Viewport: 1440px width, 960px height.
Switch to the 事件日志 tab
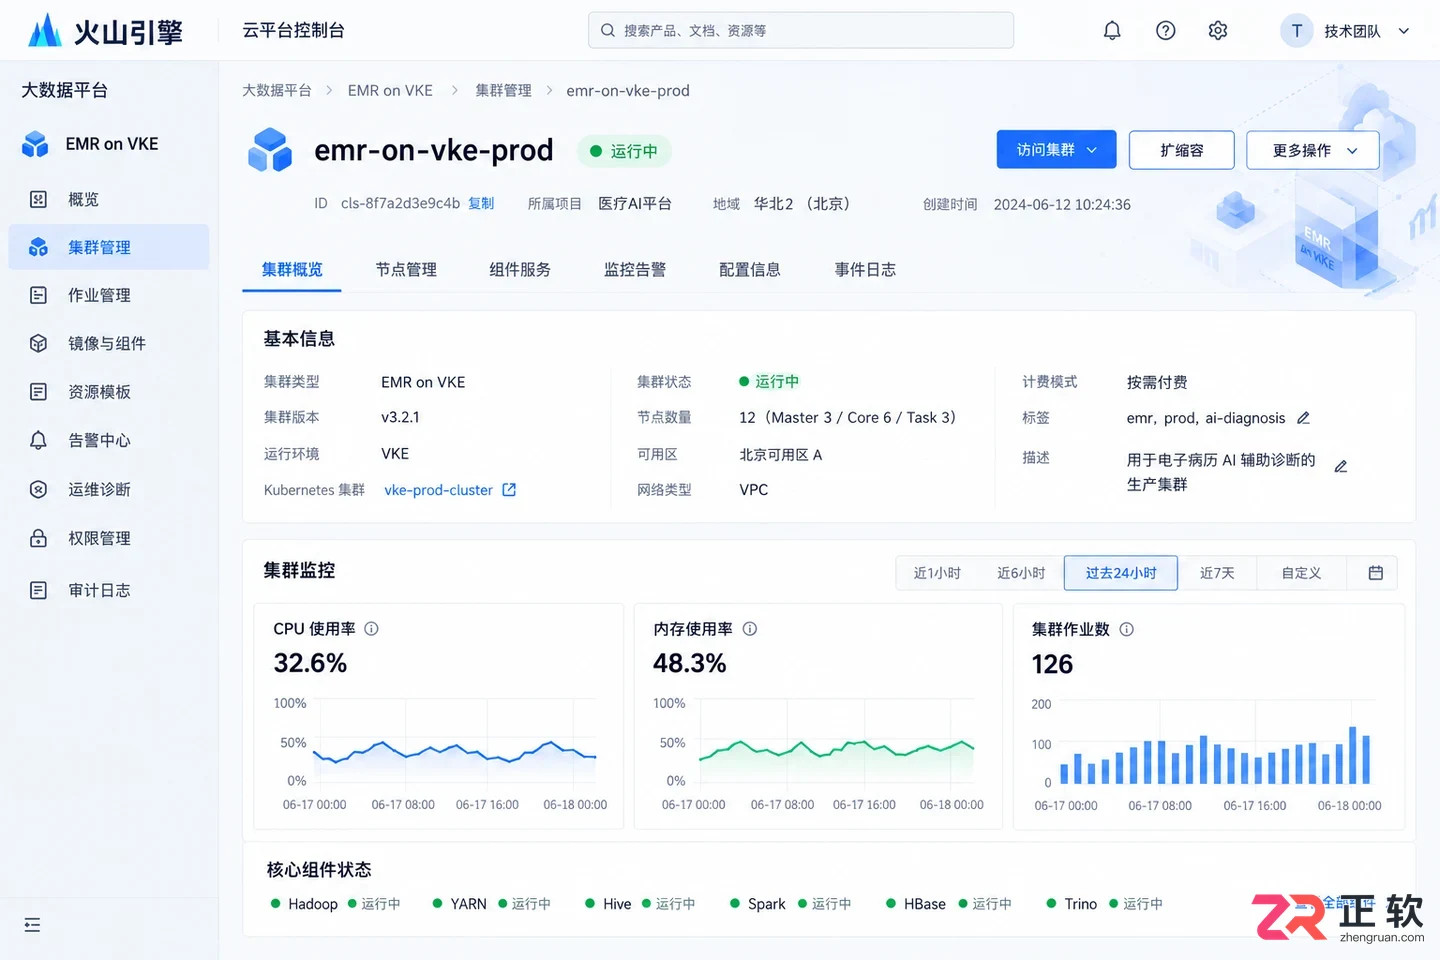(x=865, y=270)
